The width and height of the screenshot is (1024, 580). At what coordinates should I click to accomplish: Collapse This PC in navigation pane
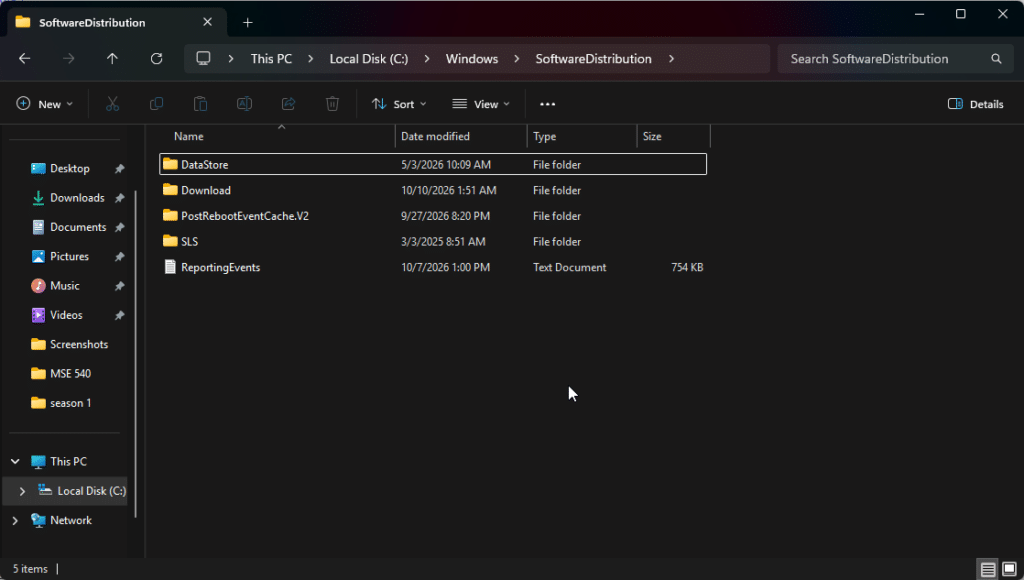click(x=15, y=462)
